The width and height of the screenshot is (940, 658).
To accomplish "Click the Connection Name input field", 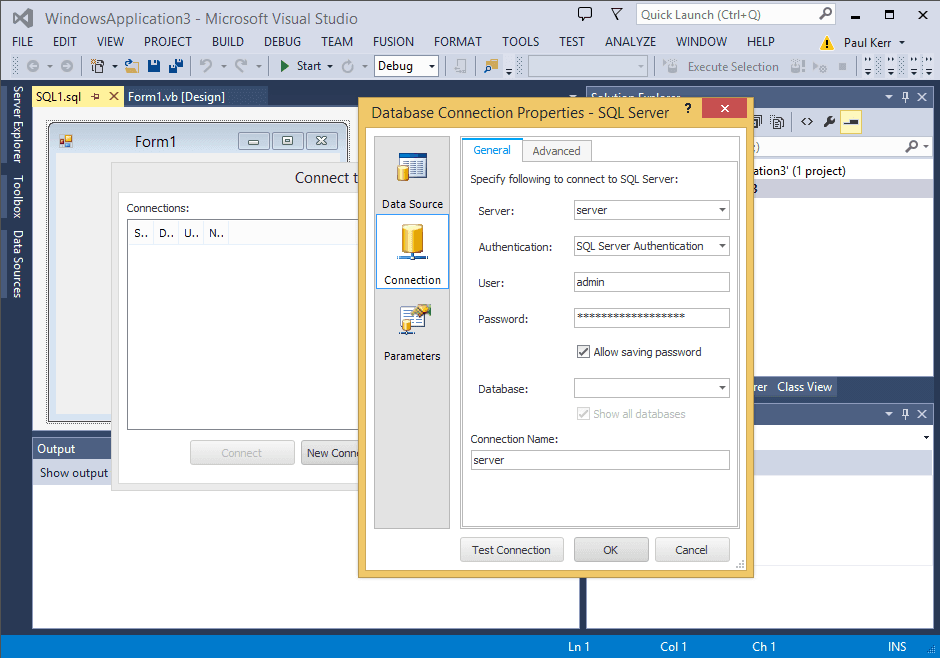I will pos(600,460).
